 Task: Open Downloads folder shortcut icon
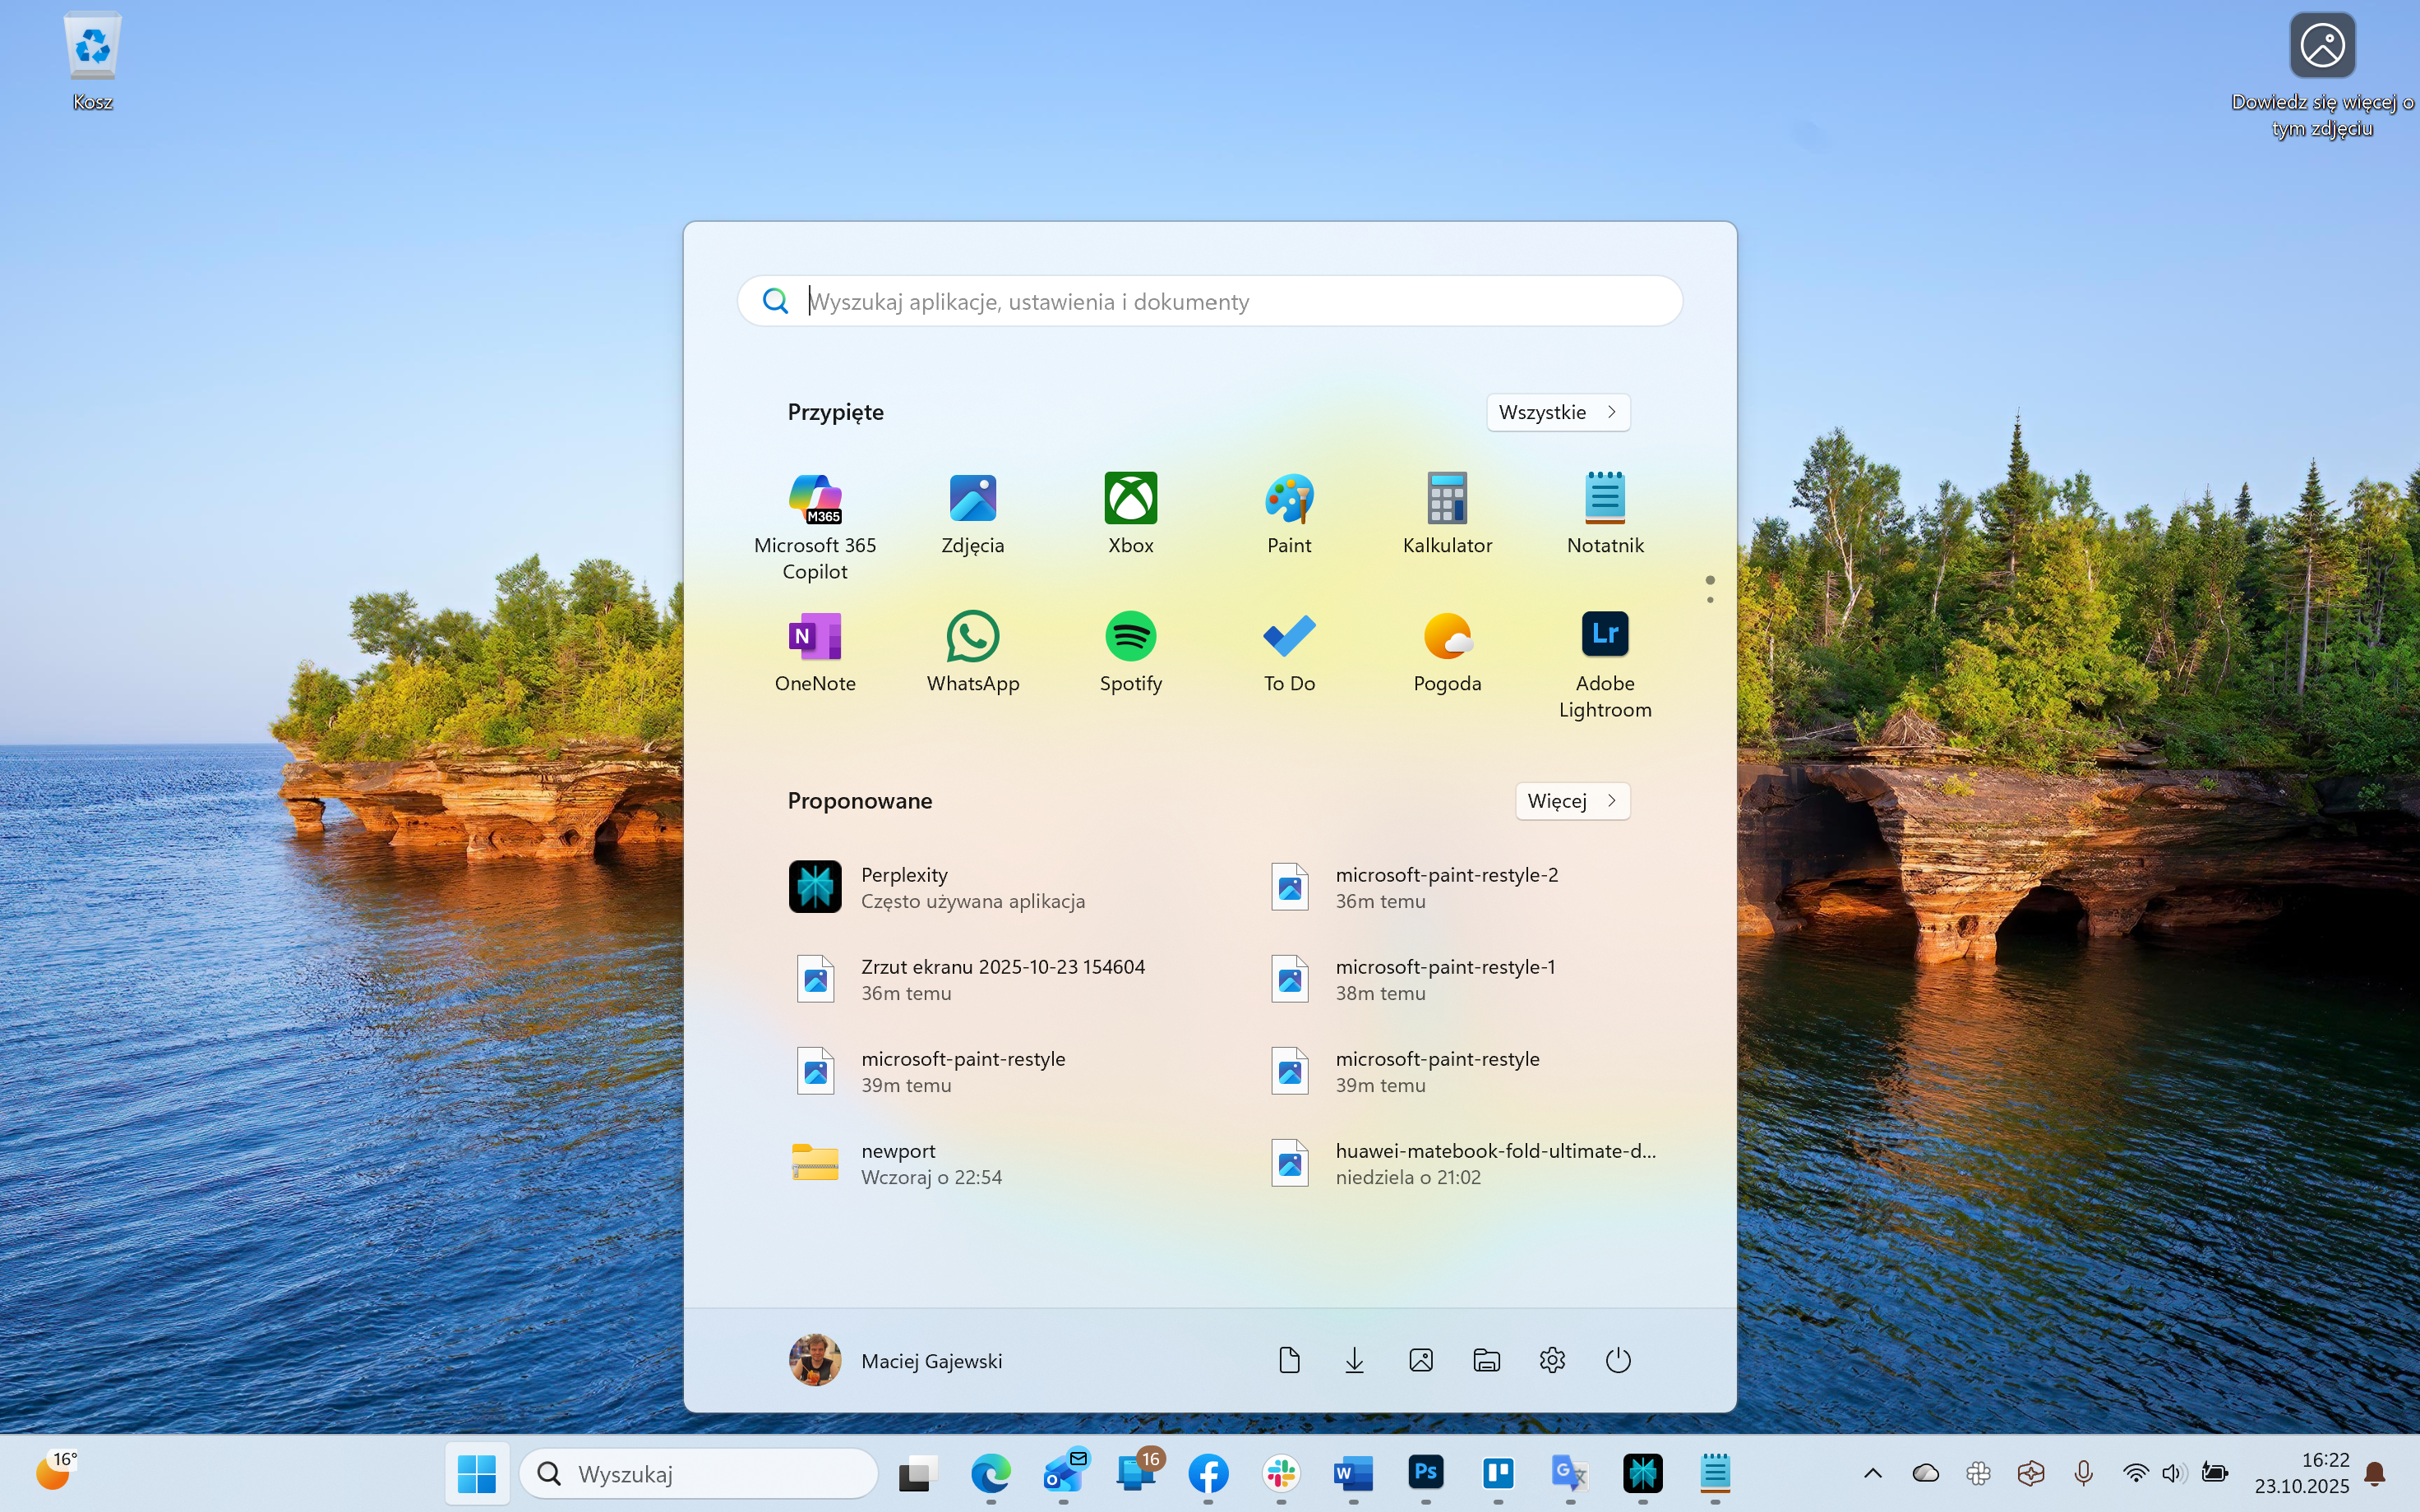[x=1354, y=1360]
